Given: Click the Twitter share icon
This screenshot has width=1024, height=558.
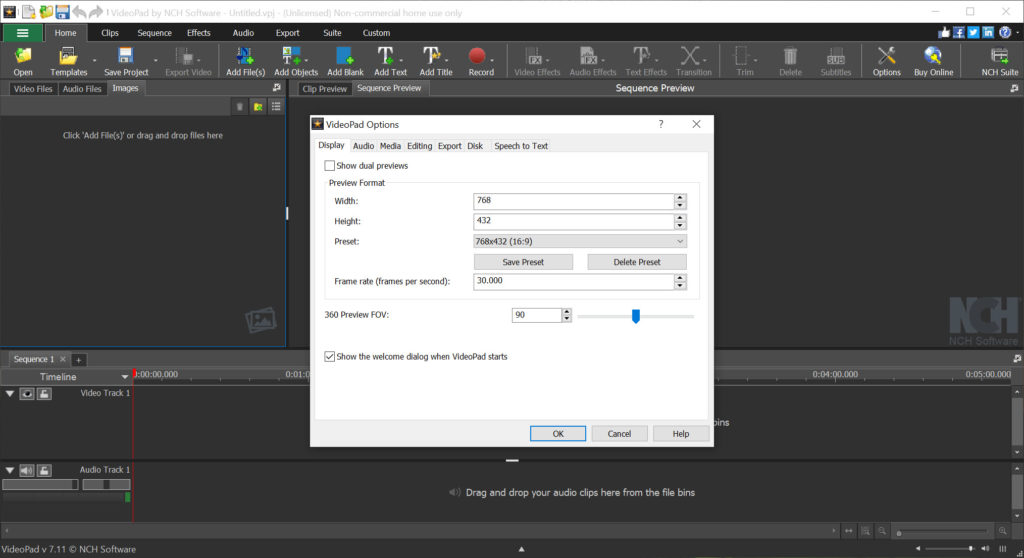Looking at the screenshot, I should point(973,32).
